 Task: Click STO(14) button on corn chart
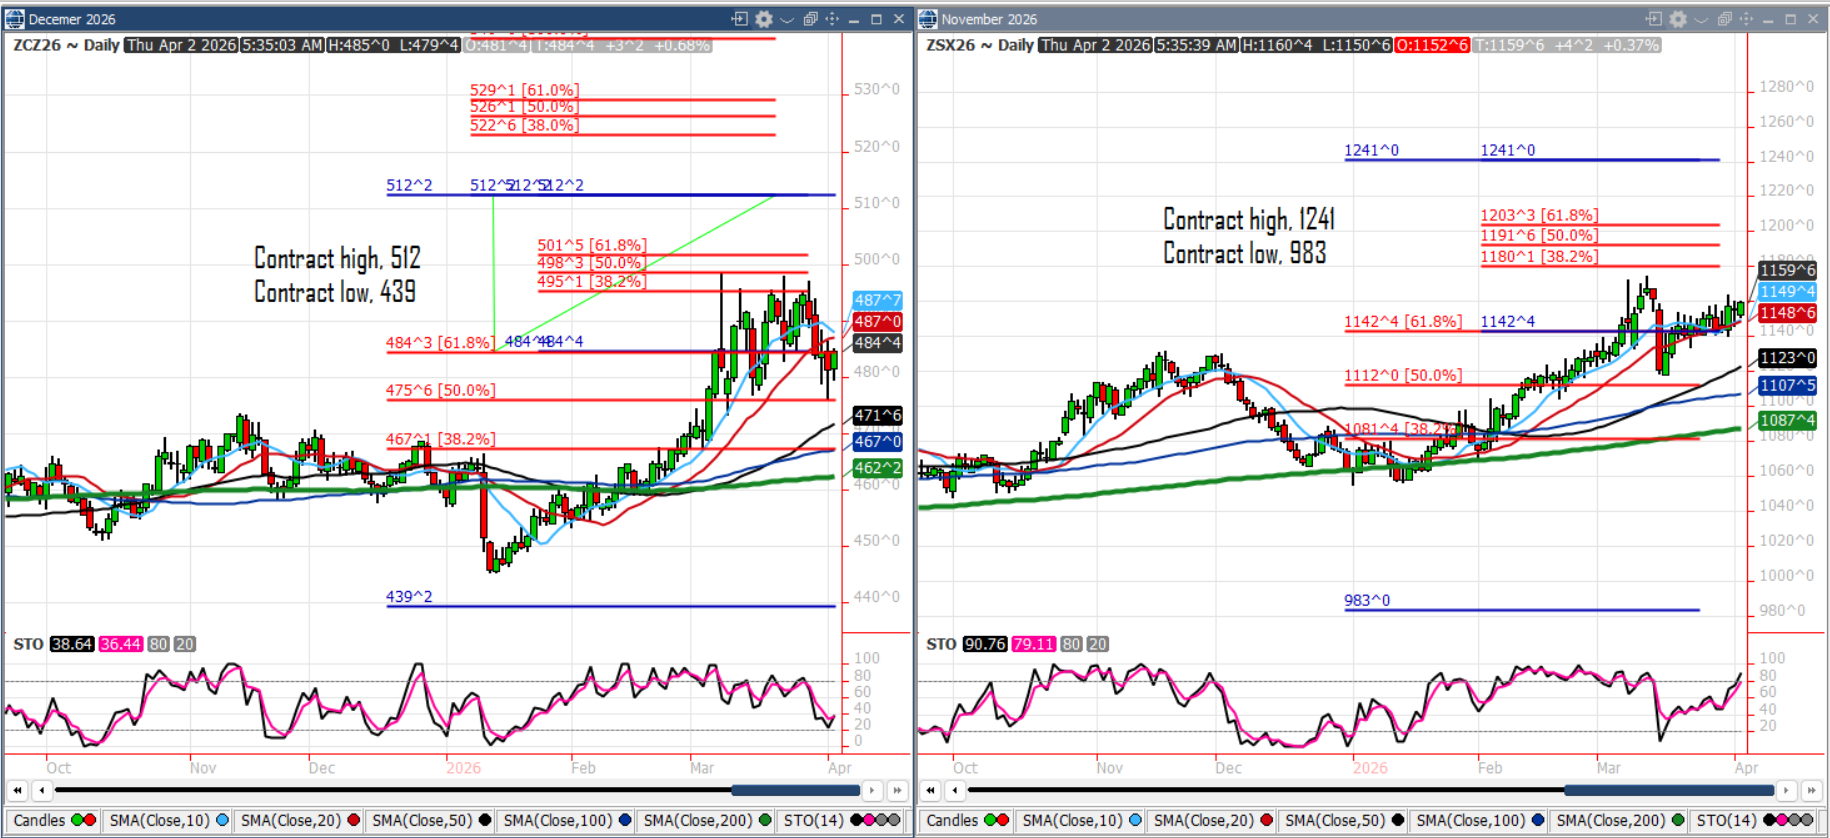click(x=813, y=820)
